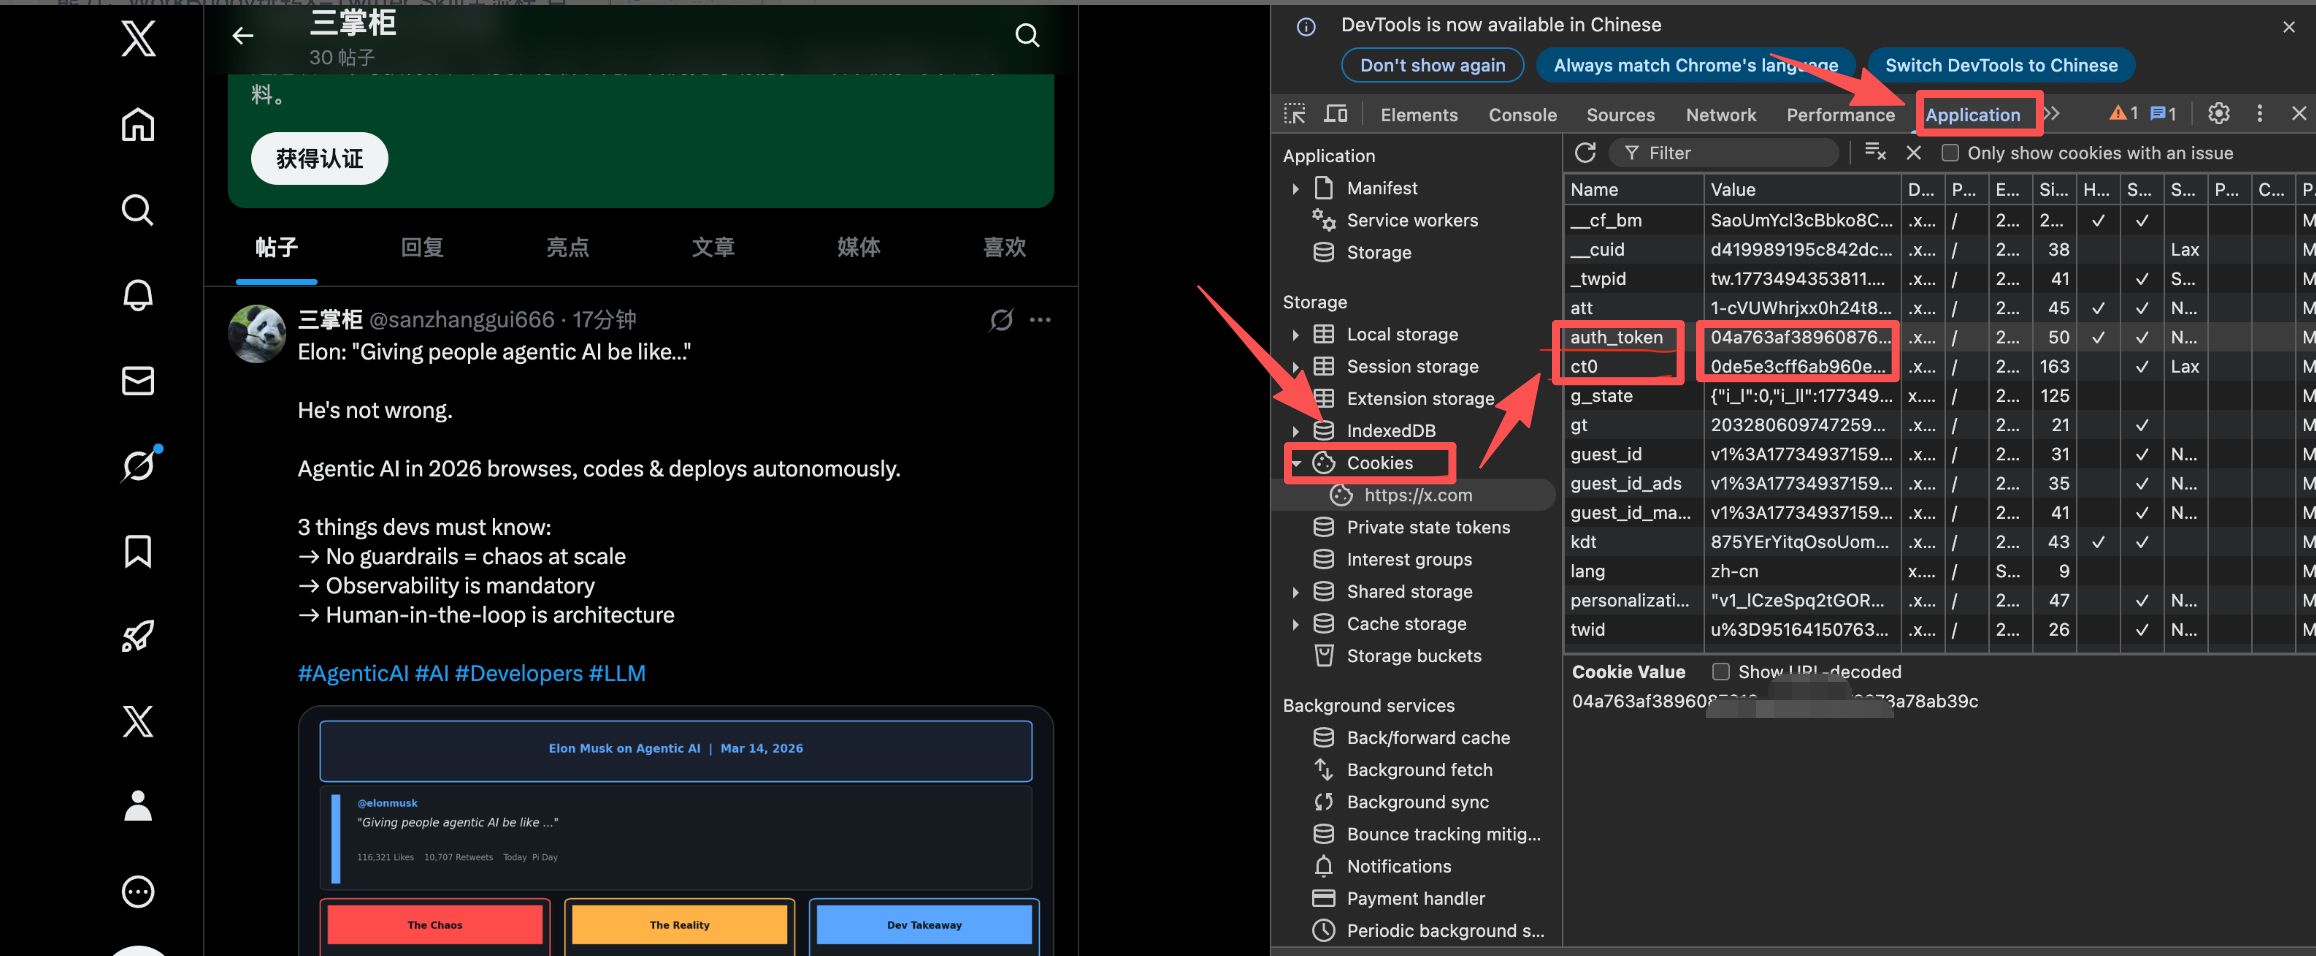The width and height of the screenshot is (2316, 956).
Task: Open the Grok action icon on the tweet
Action: (1001, 320)
